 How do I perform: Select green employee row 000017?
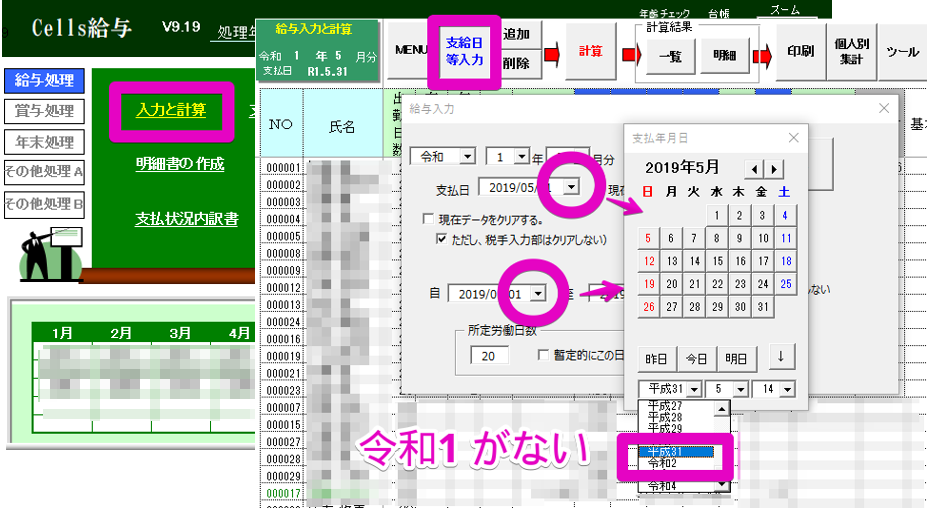pyautogui.click(x=284, y=494)
